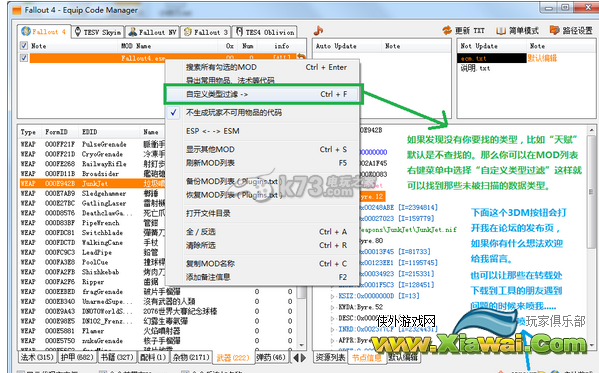
Task: Expand the KSIZ node in the tree
Action: (x=333, y=296)
